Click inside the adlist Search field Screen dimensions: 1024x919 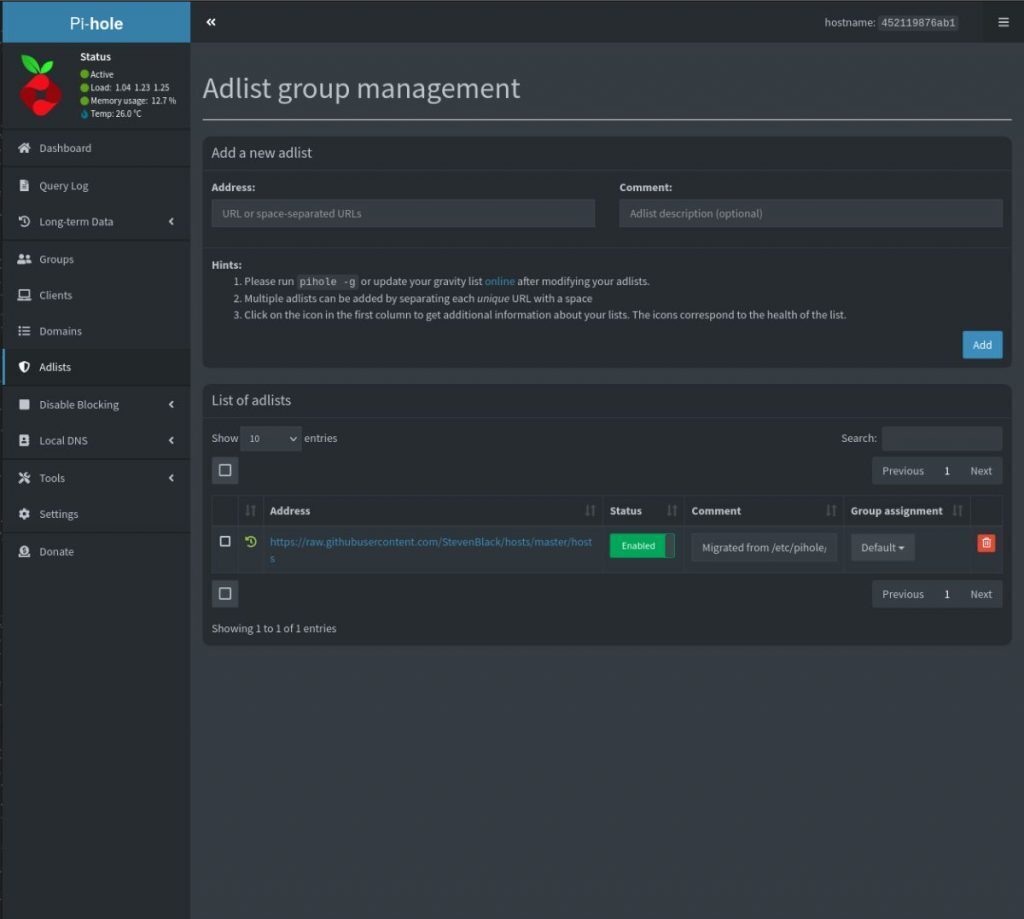point(940,438)
